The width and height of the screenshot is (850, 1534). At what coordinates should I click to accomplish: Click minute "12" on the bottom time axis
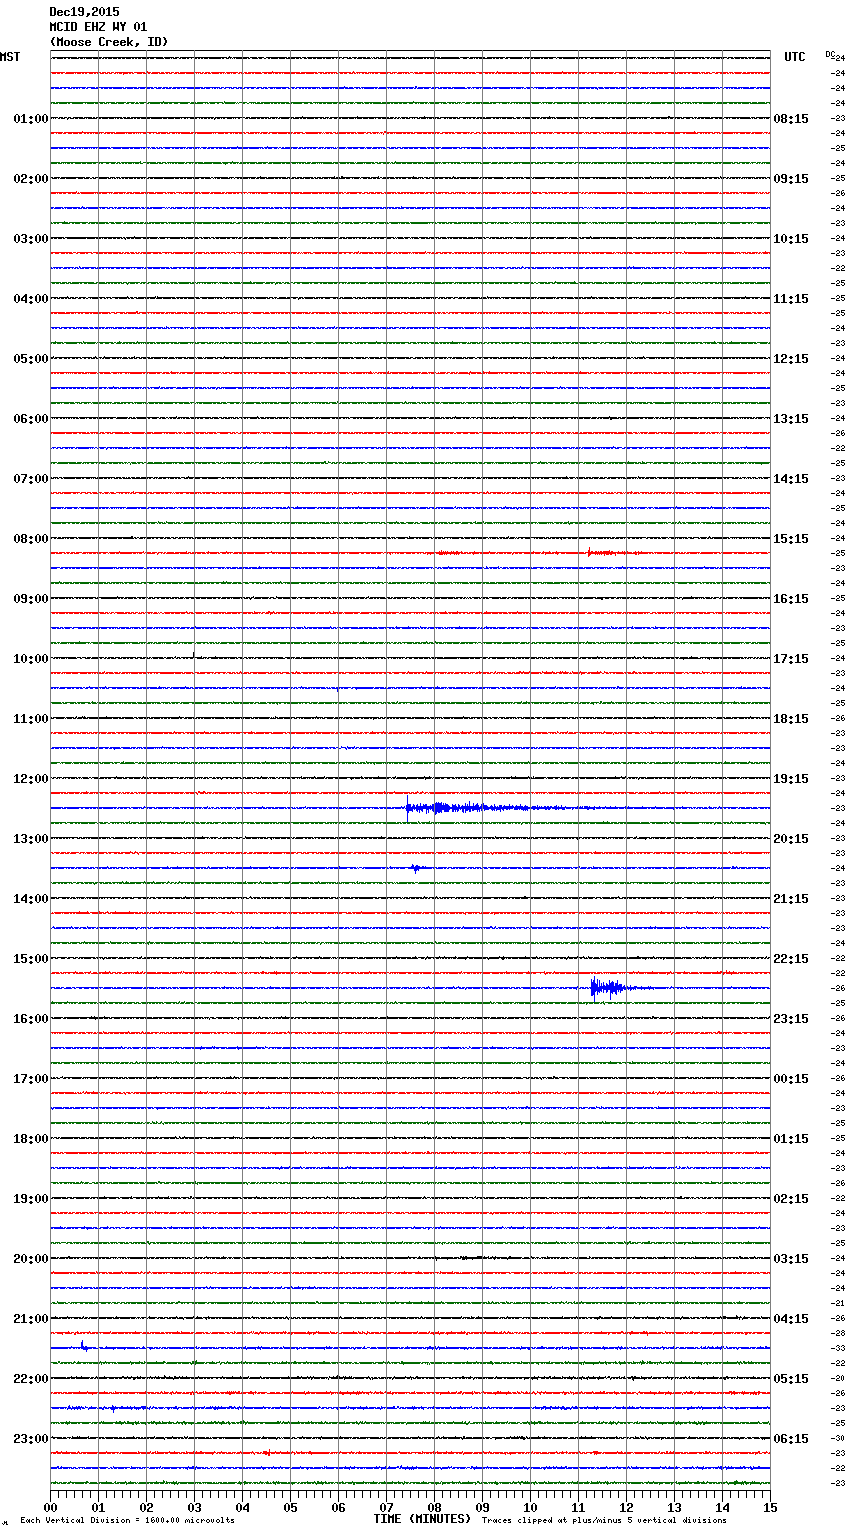coord(626,1508)
